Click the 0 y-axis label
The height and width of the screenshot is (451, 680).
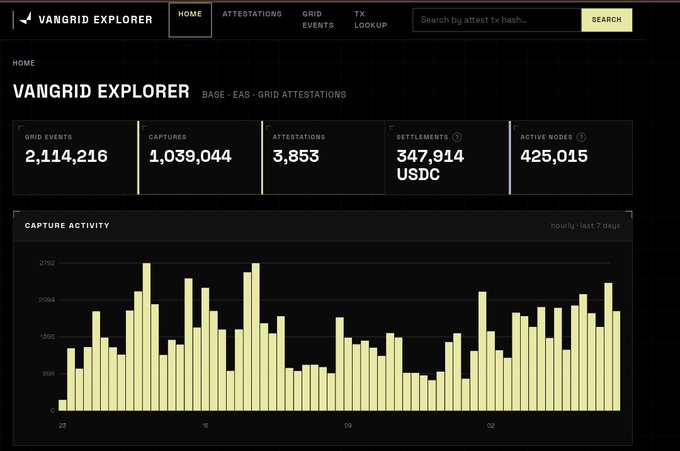52,410
